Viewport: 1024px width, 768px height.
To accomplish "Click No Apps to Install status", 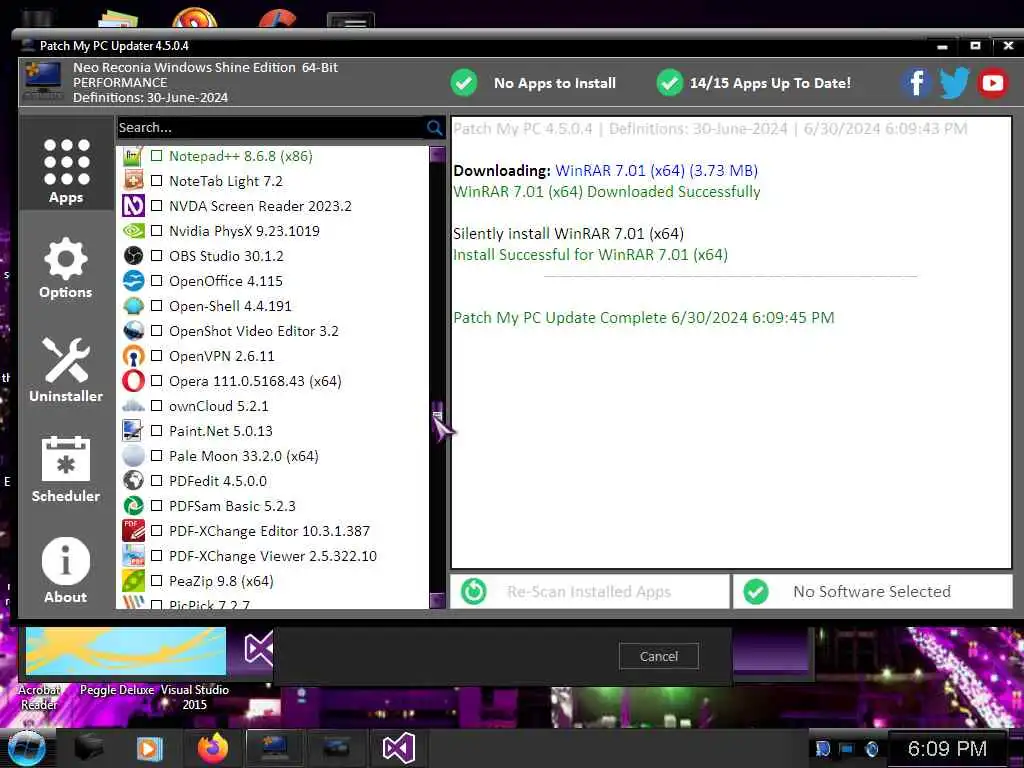I will pos(533,83).
